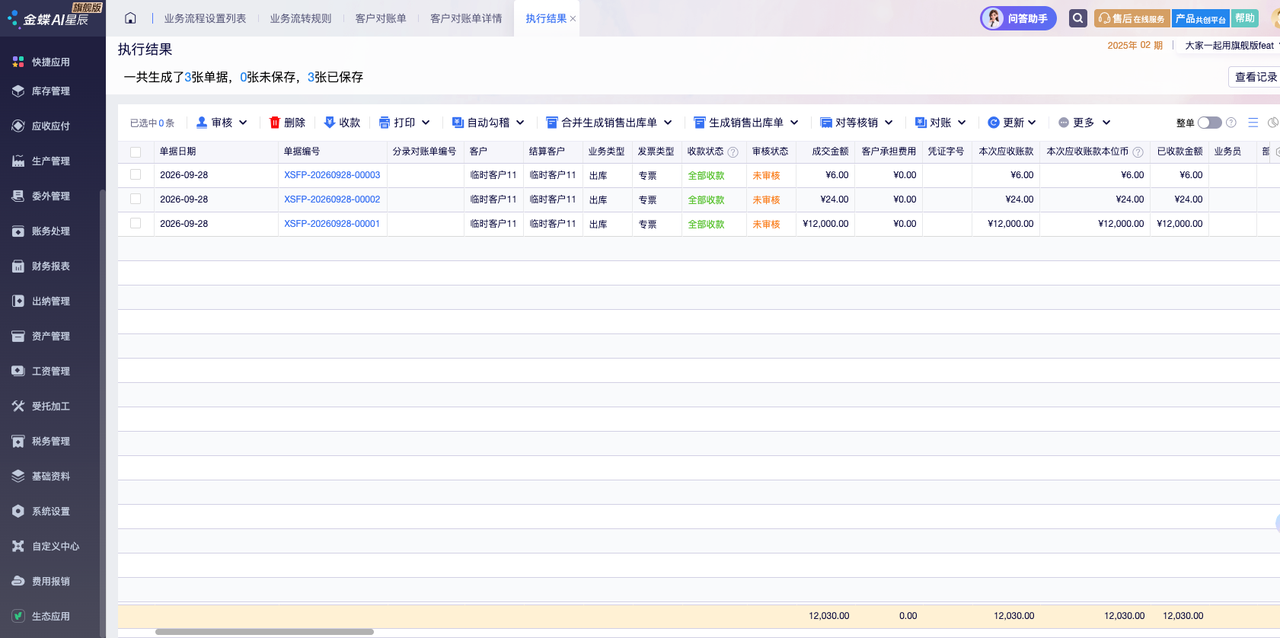Open the home page icon tab
1280x638 pixels.
[130, 18]
